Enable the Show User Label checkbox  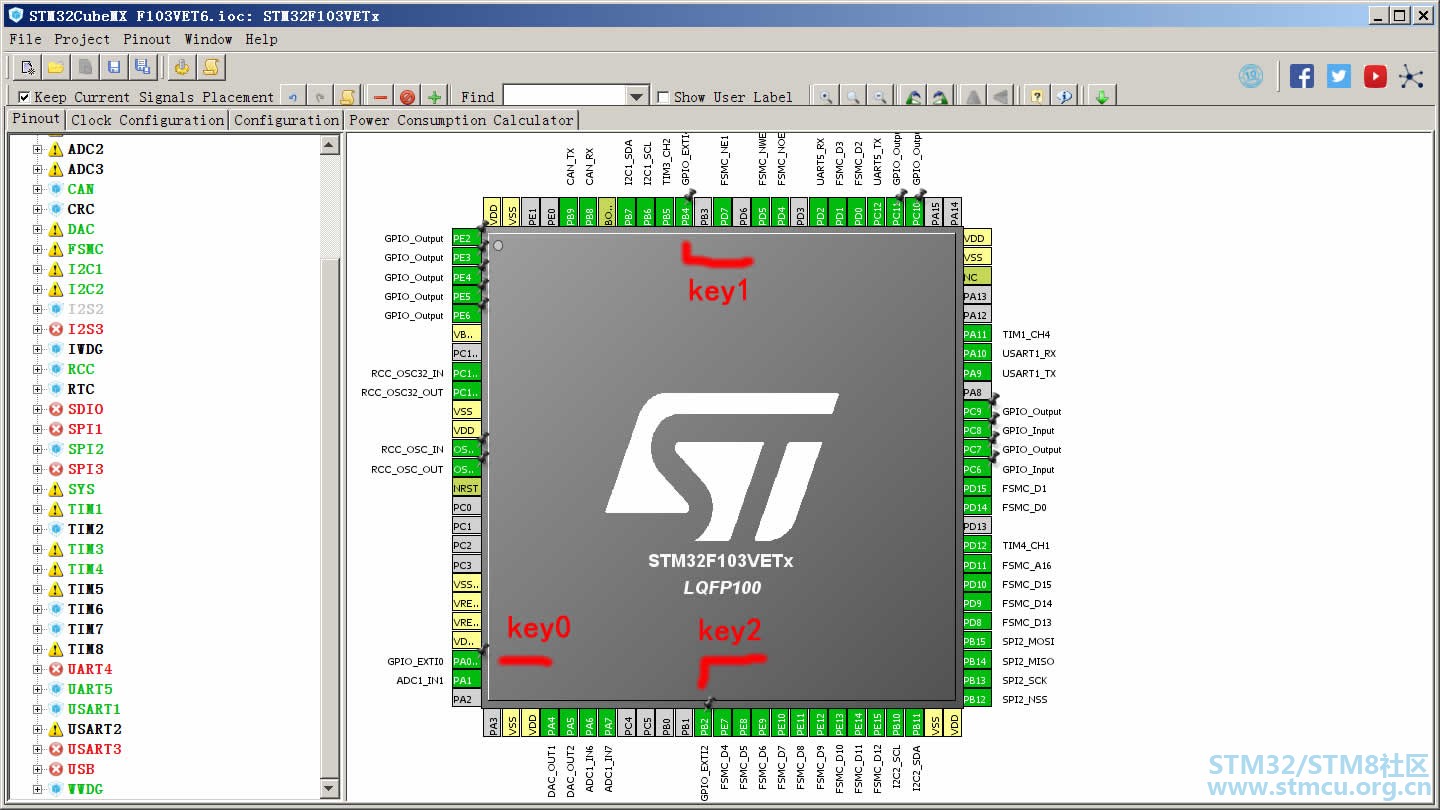point(663,97)
